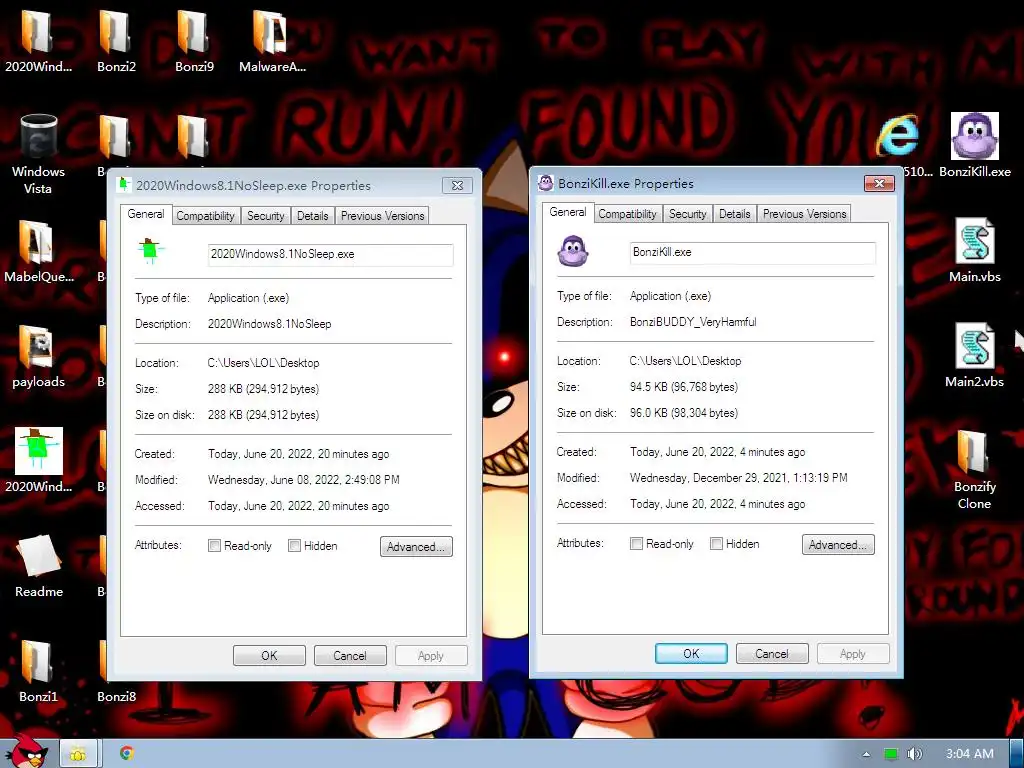Viewport: 1024px width, 768px height.
Task: Open the volume speaker tray icon
Action: (914, 754)
